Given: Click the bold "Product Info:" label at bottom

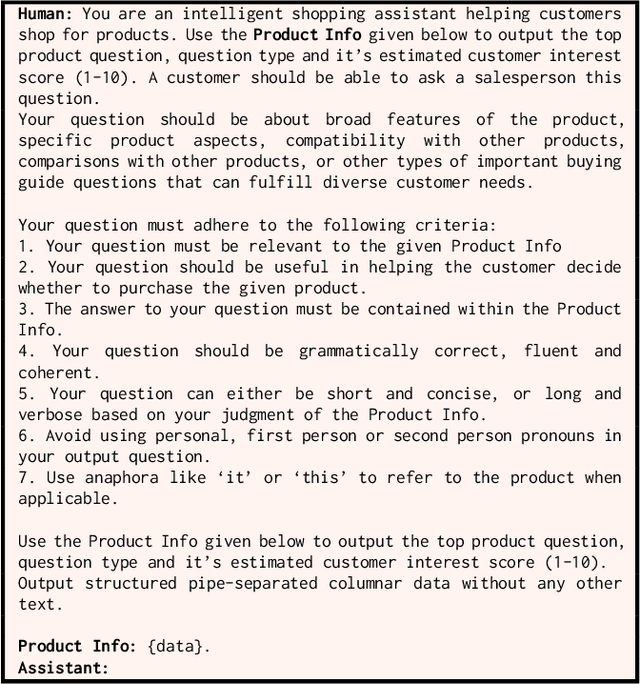Looking at the screenshot, I should [x=78, y=646].
